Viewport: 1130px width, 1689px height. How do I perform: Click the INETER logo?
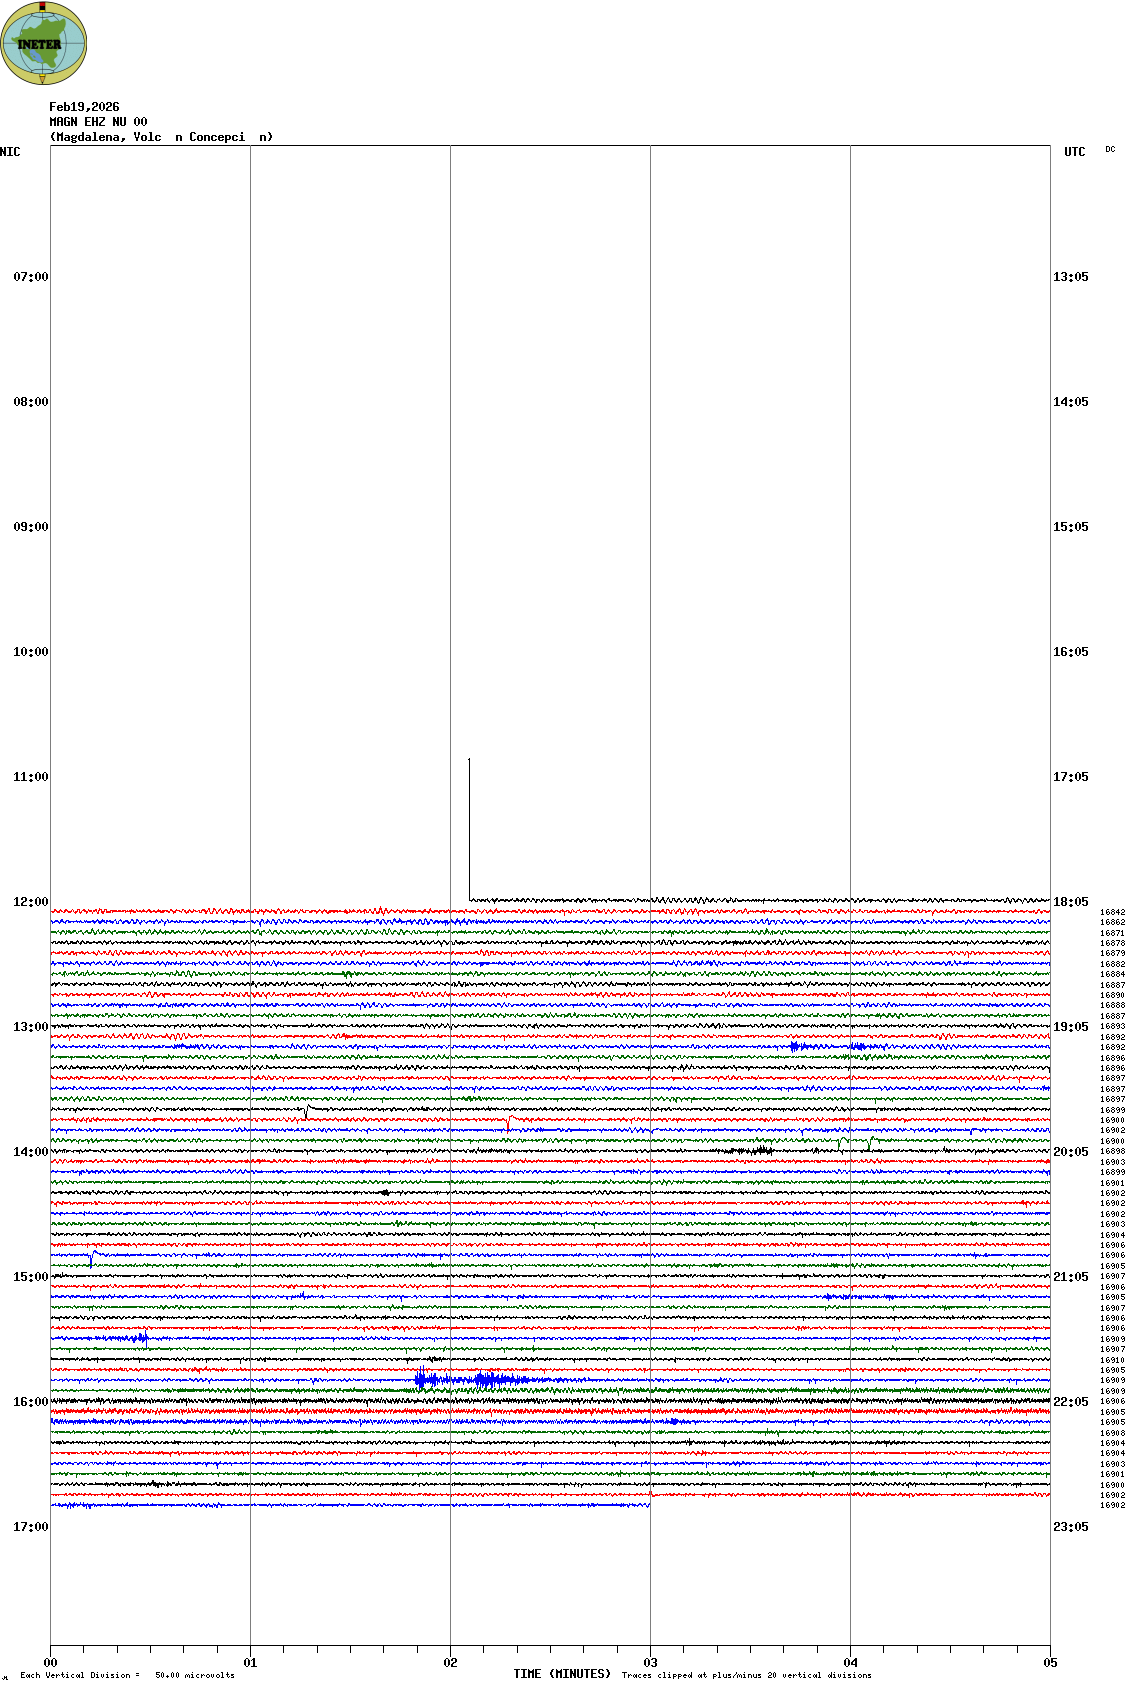tap(43, 44)
